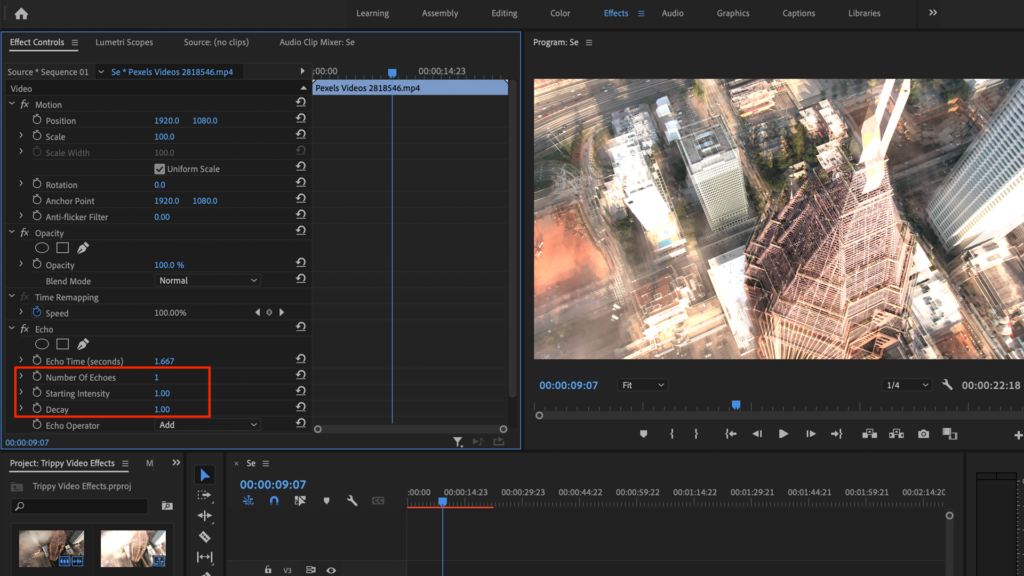
Task: Select the pen mask tool under Opacity
Action: pyautogui.click(x=83, y=248)
